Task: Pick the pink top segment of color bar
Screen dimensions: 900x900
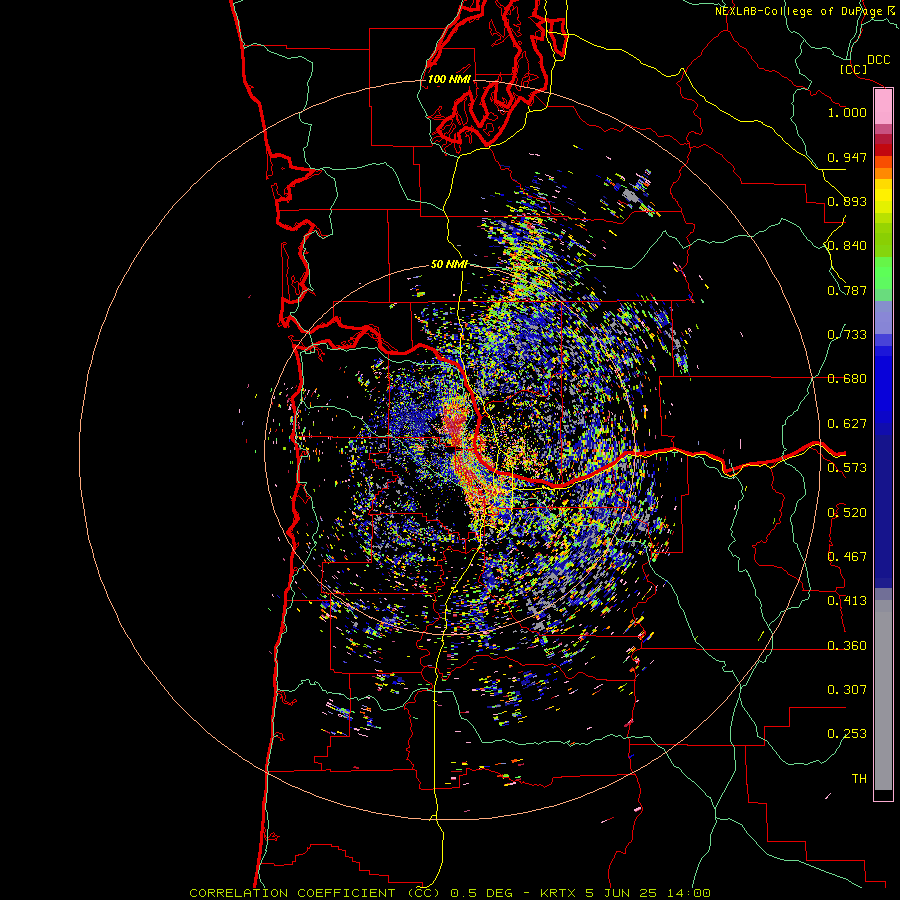Action: (883, 107)
